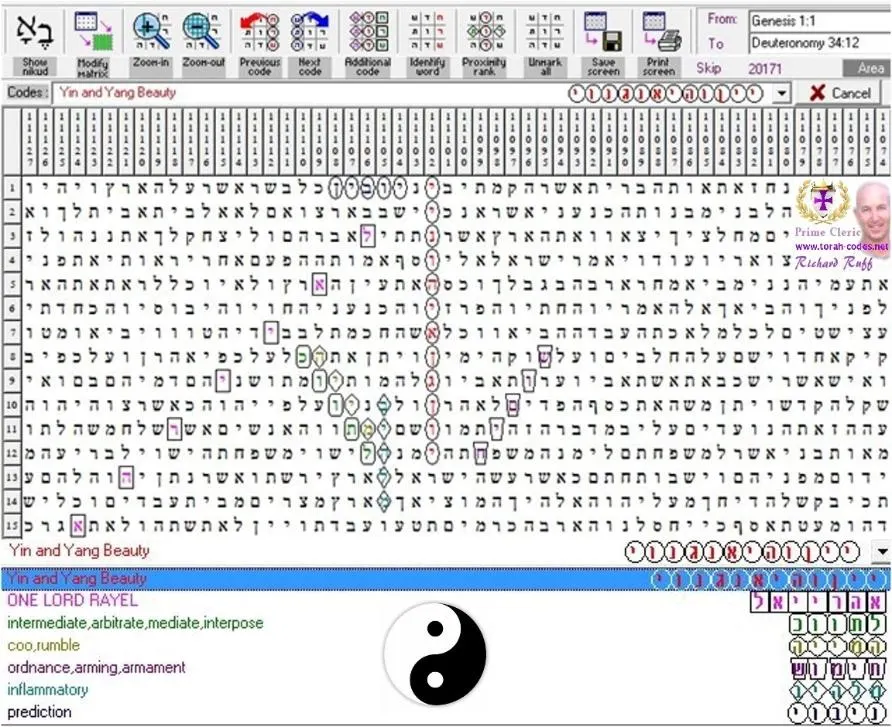Select the inflammatory code row

[x=445, y=689]
